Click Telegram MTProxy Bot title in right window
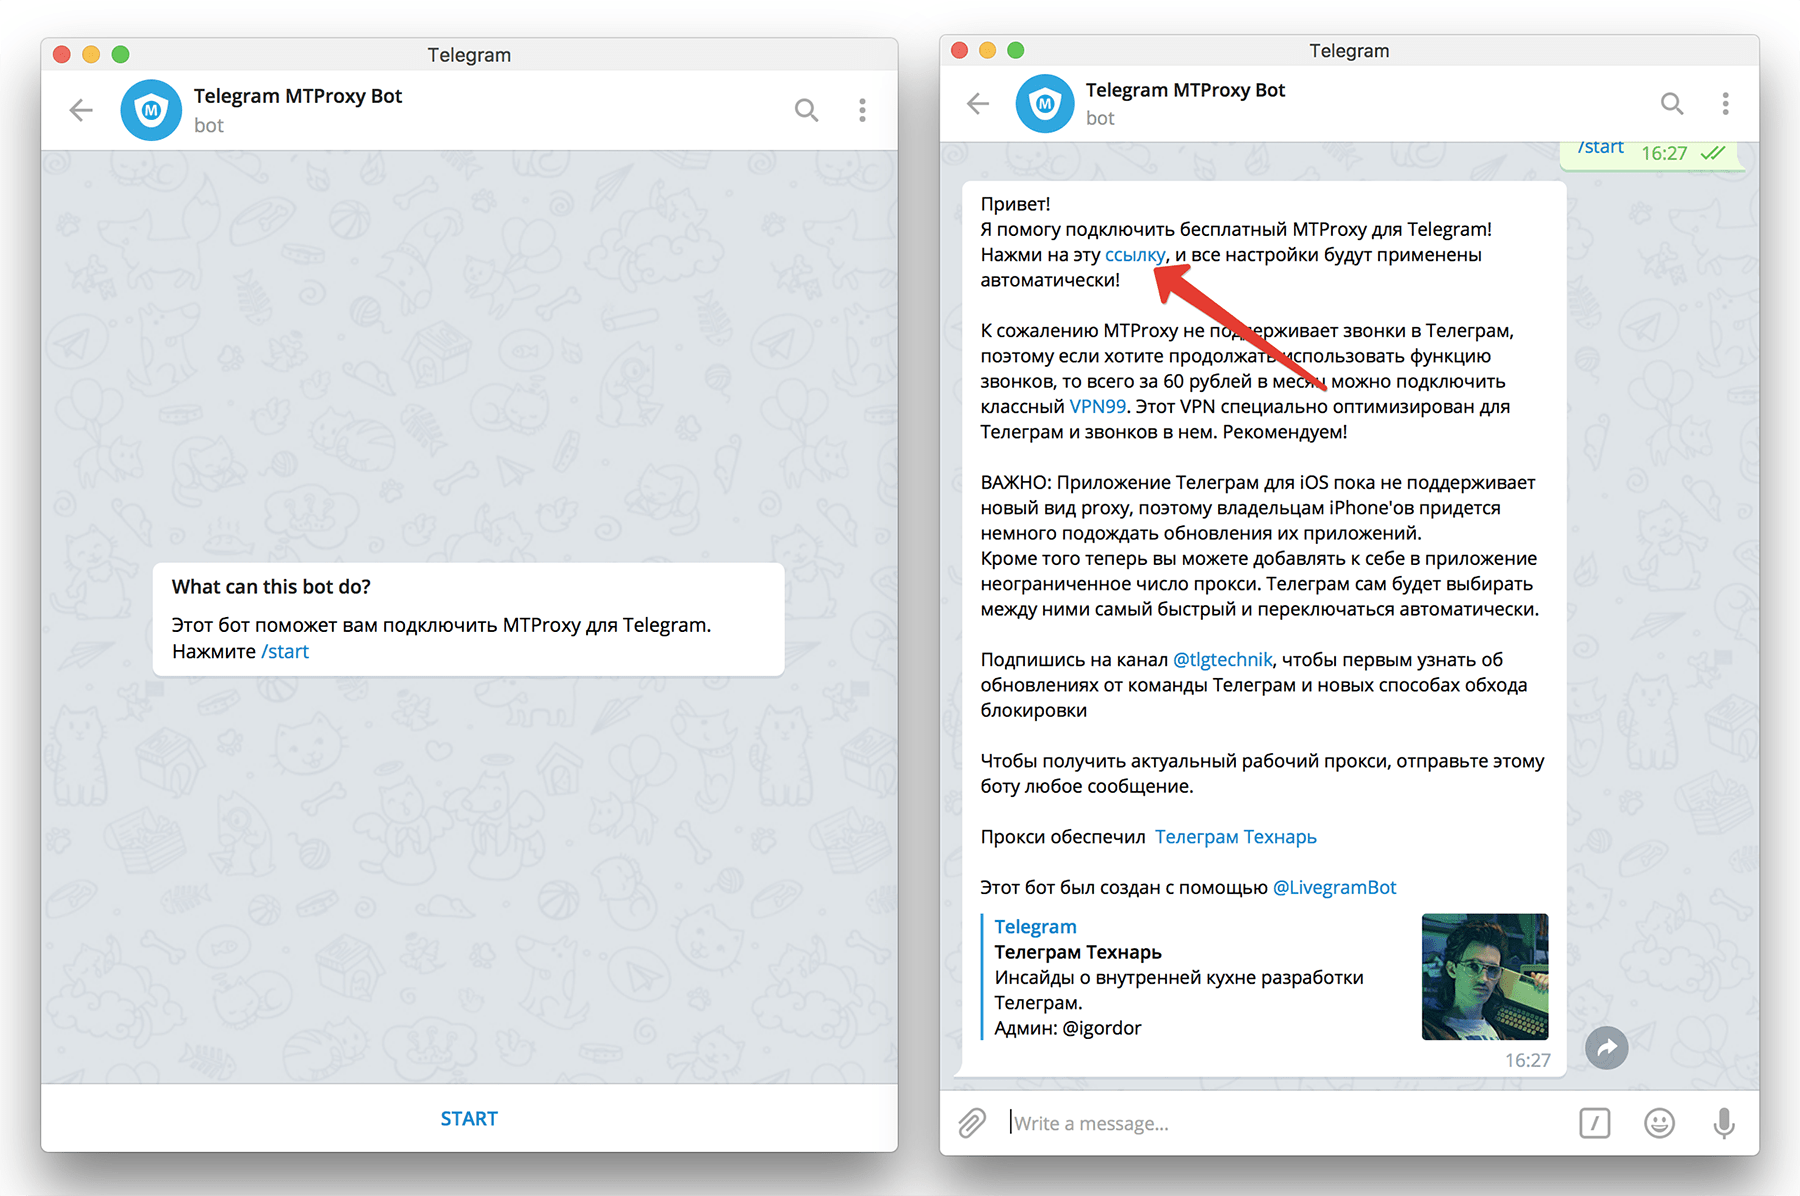The width and height of the screenshot is (1800, 1196). point(1185,90)
